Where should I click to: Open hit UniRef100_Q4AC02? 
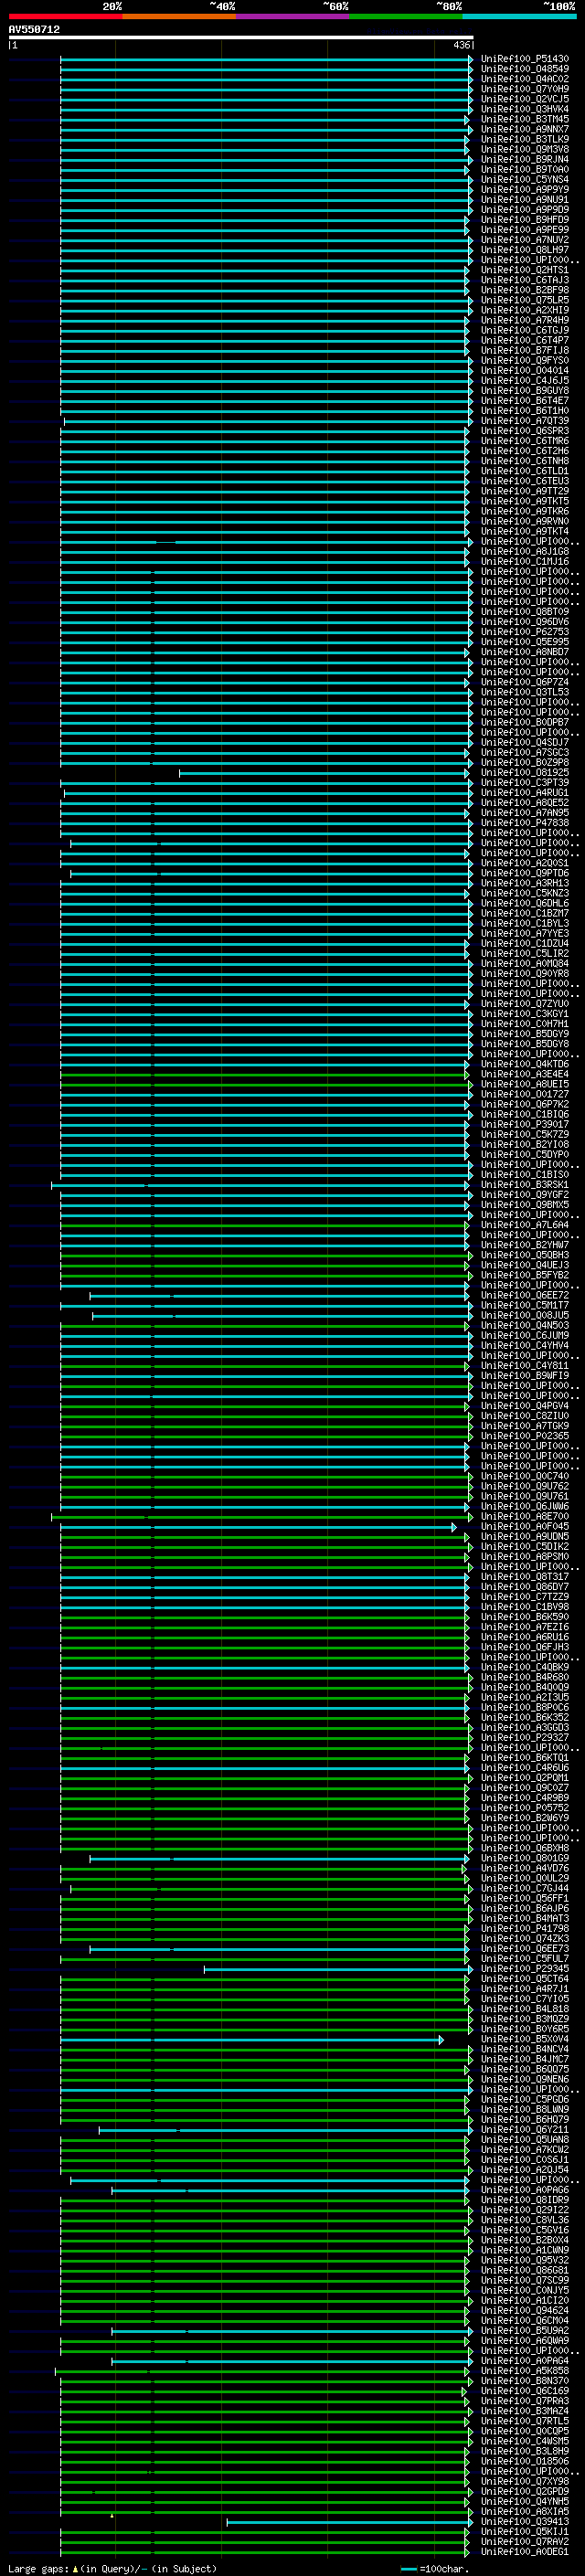tap(524, 79)
